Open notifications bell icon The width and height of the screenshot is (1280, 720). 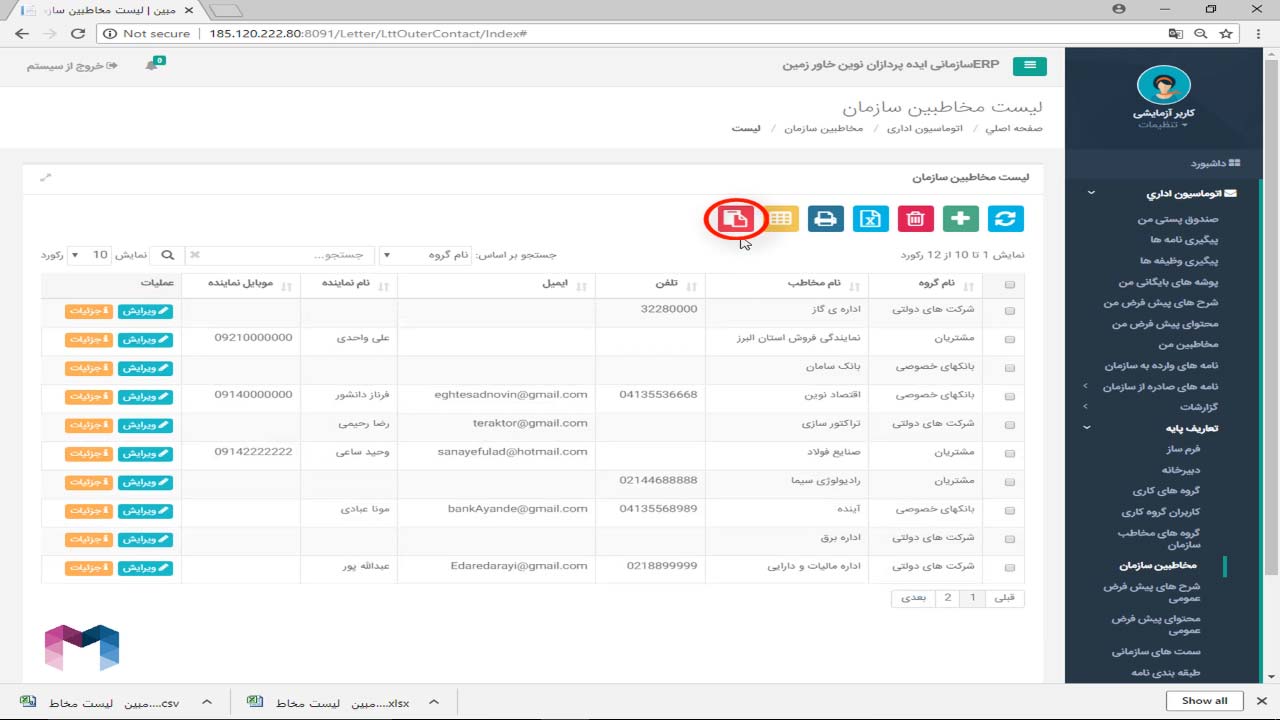point(152,65)
